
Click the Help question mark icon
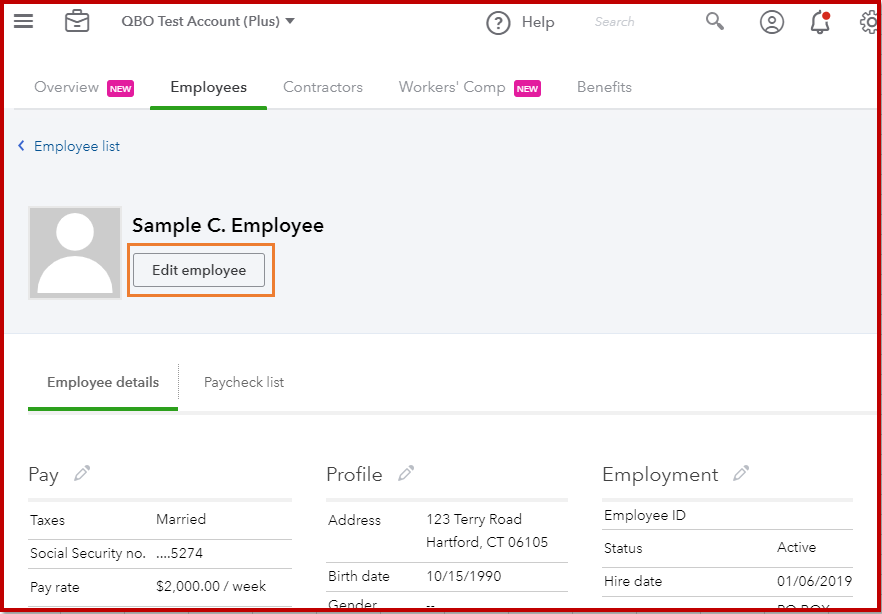[x=498, y=23]
